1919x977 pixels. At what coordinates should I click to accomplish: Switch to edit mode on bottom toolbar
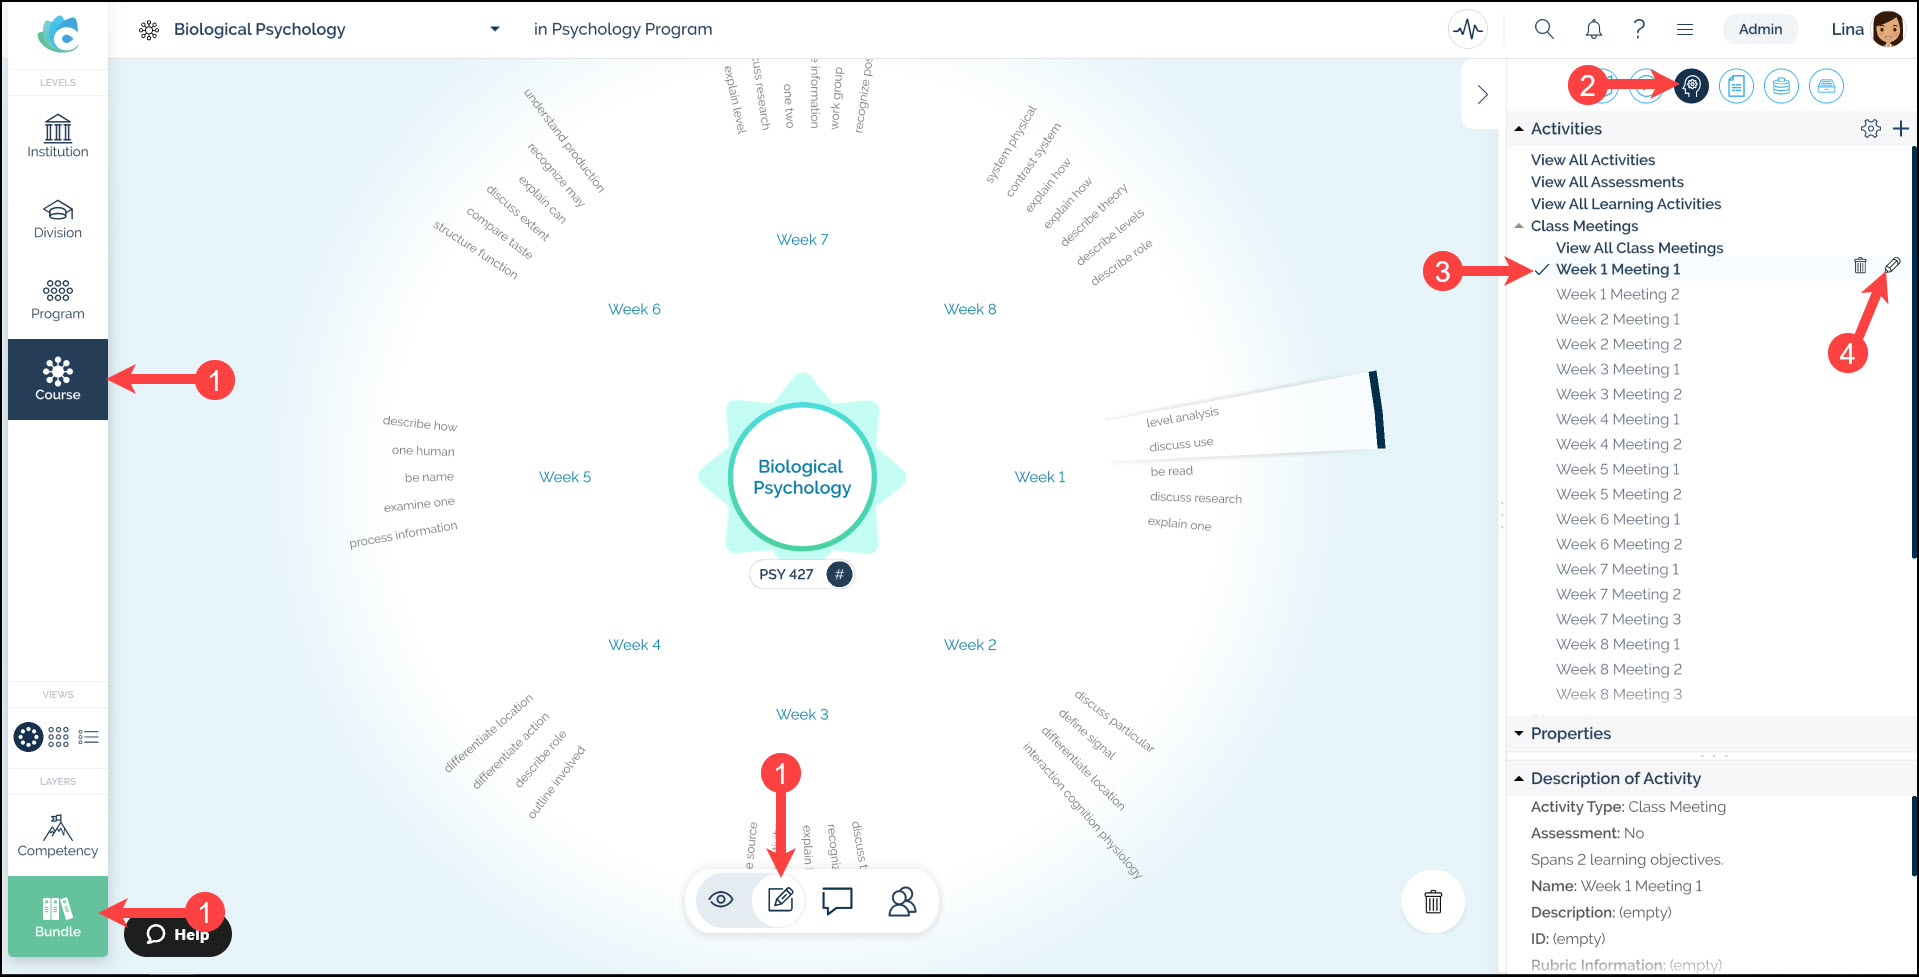tap(780, 900)
